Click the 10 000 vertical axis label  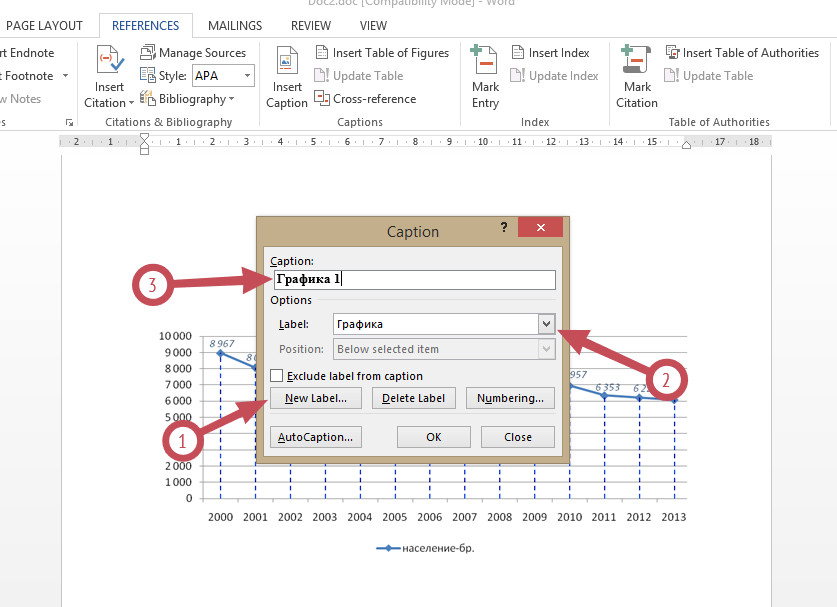(175, 336)
